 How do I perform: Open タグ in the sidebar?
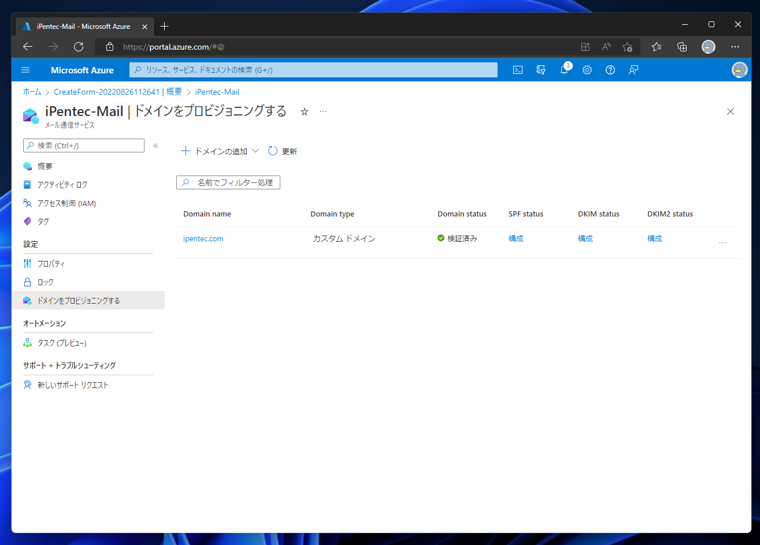pos(43,222)
